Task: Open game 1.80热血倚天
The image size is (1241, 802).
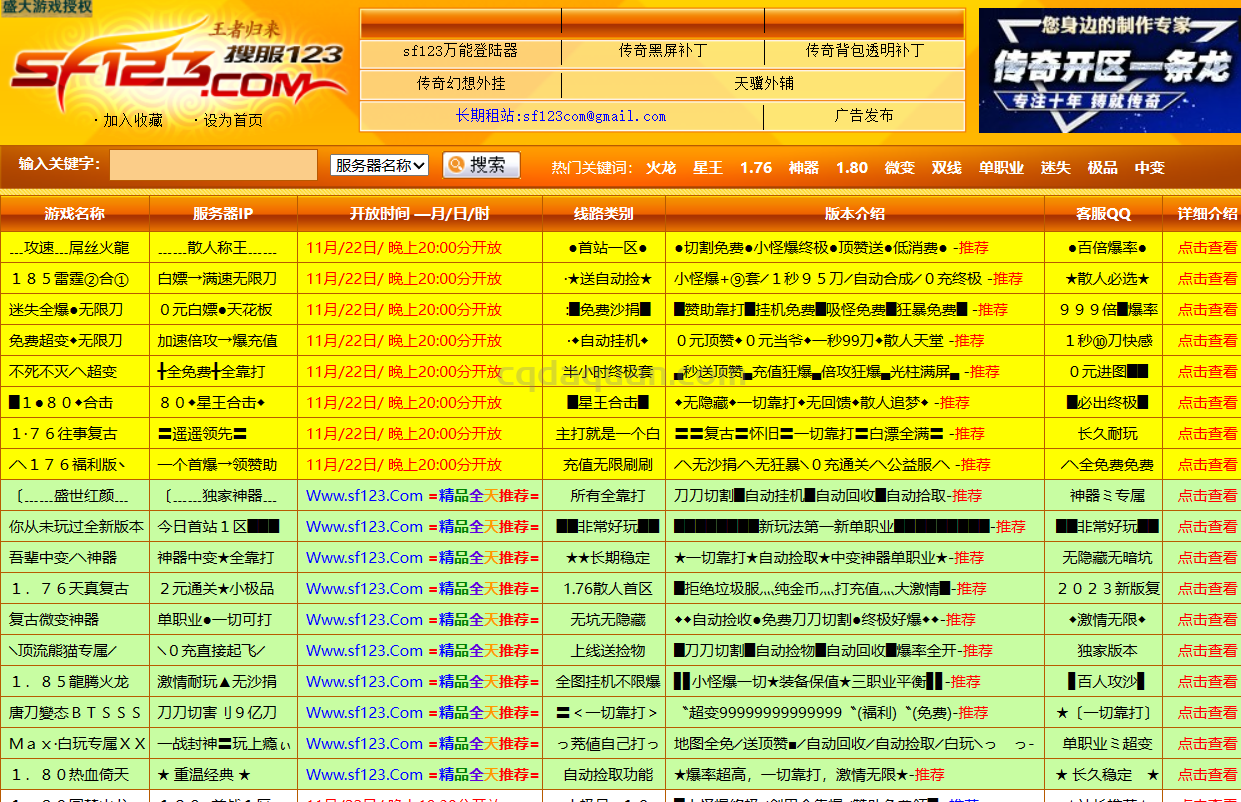Action: (x=69, y=775)
